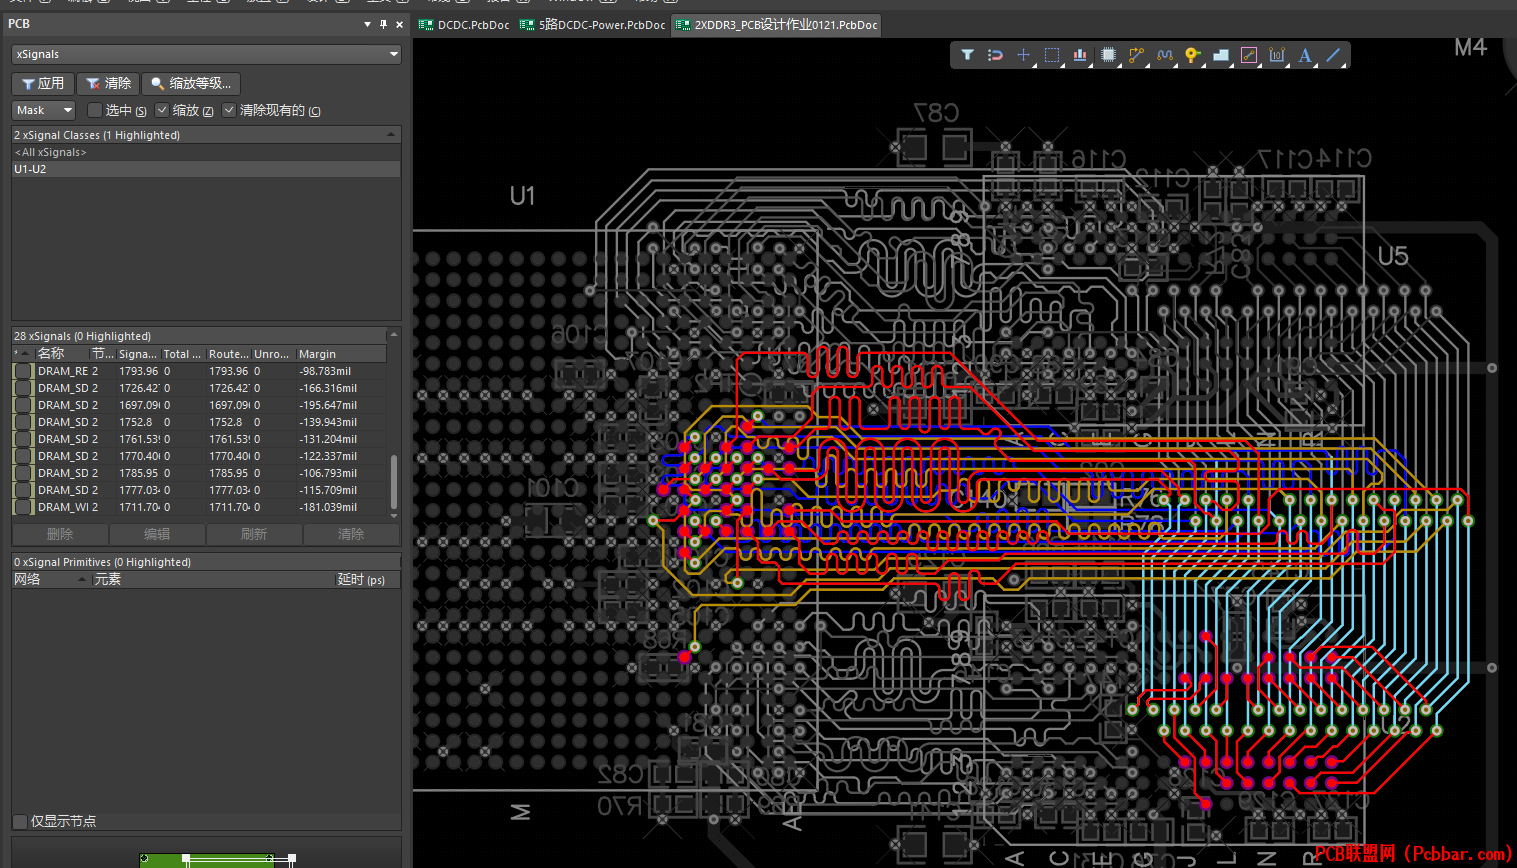Pin the PCB panel
This screenshot has height=868, width=1517.
point(383,24)
